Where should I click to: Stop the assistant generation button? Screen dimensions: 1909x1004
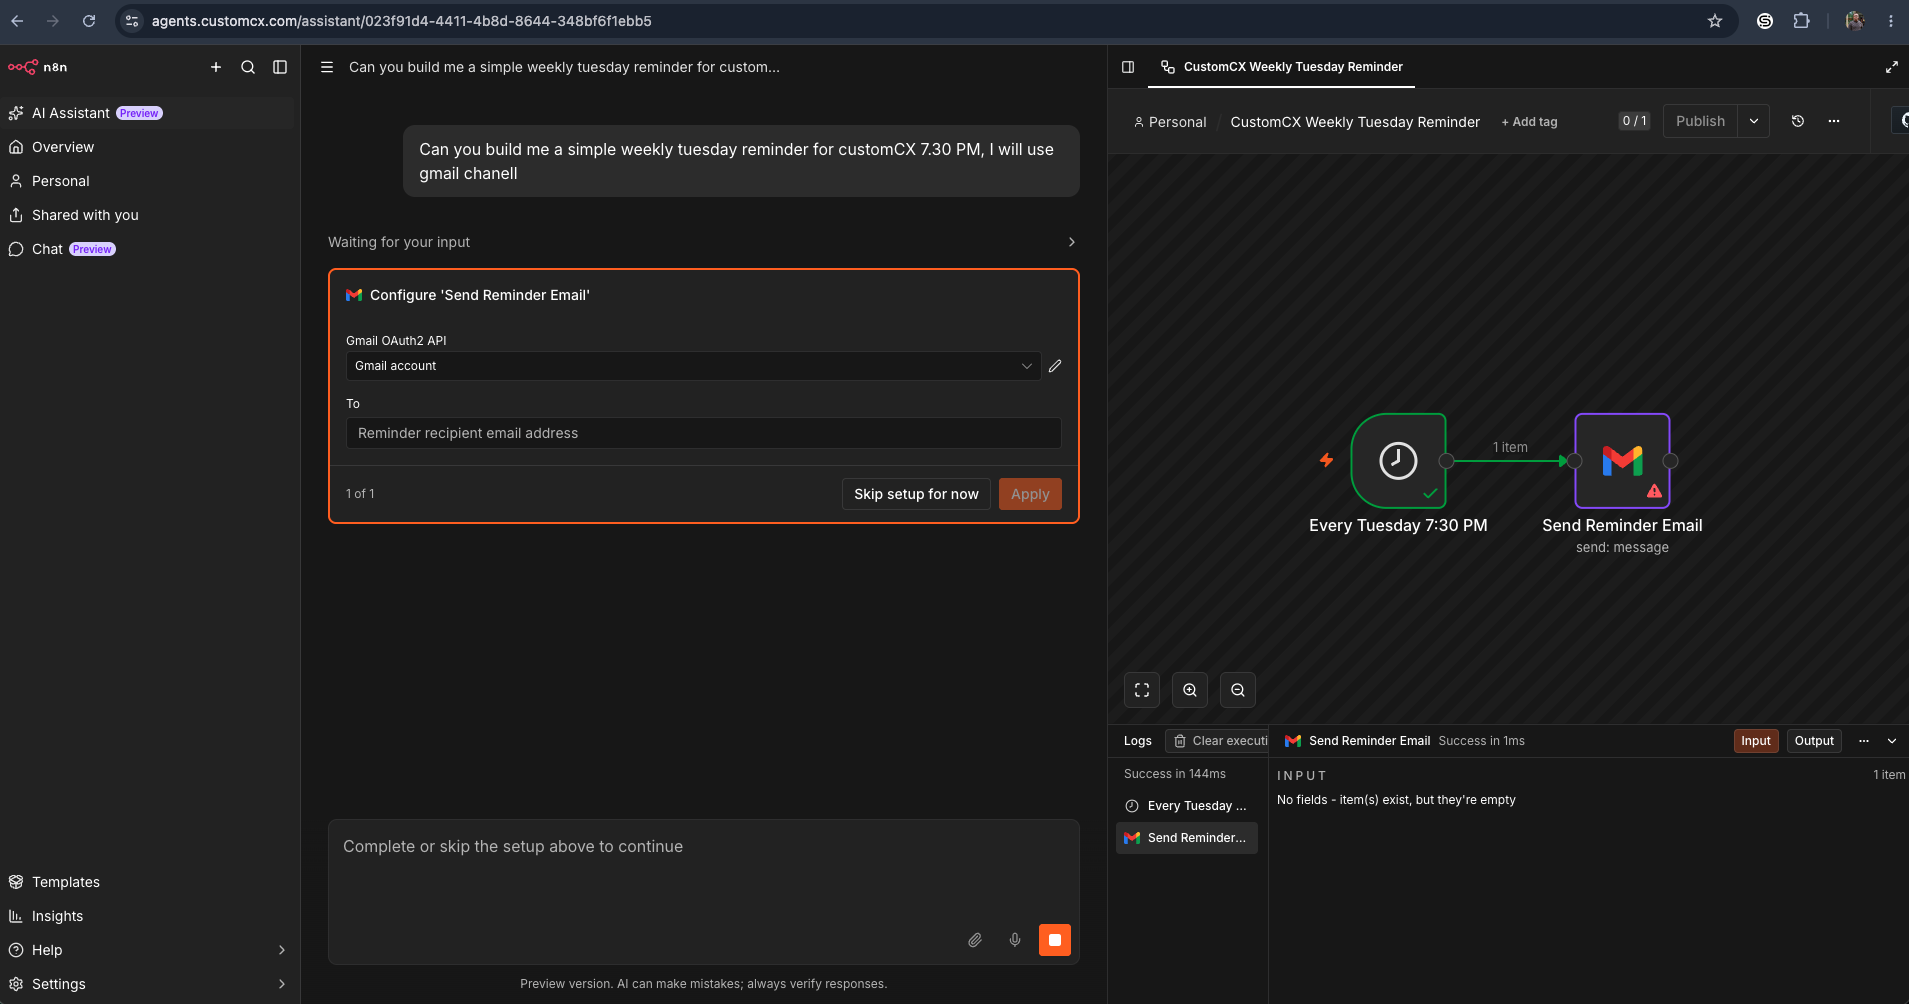(x=1055, y=940)
